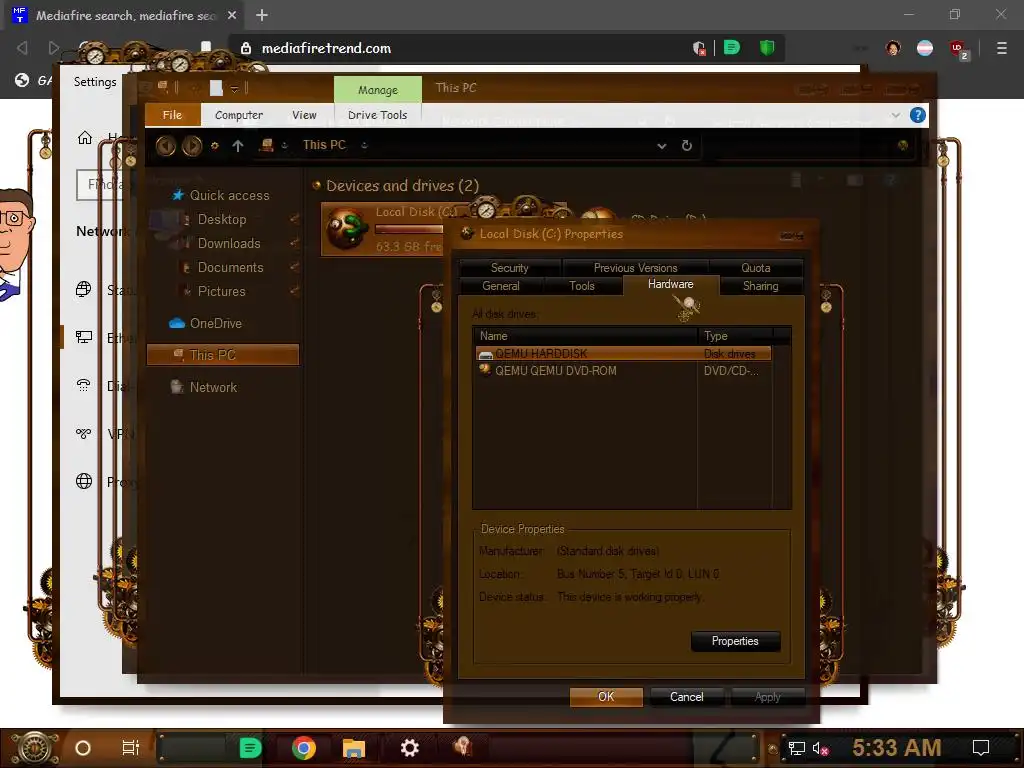Open the green notes app on taskbar

click(x=250, y=748)
